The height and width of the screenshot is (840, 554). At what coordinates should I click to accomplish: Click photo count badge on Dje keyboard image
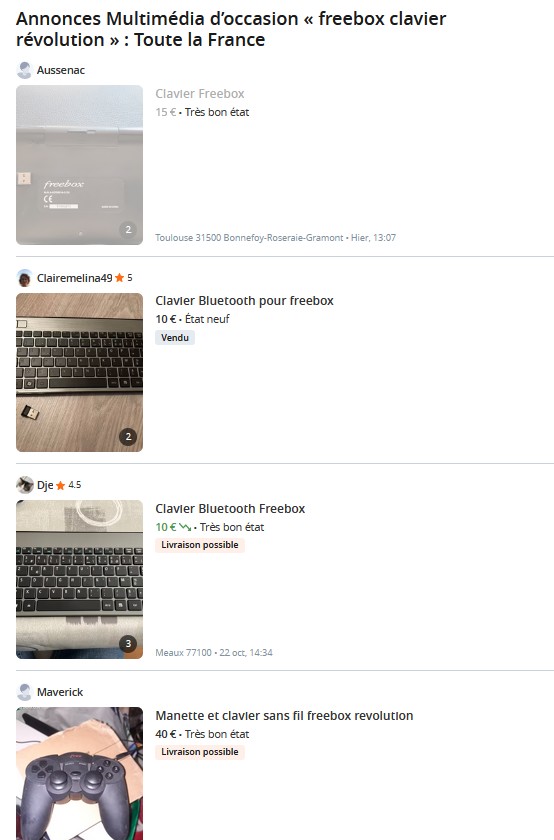pos(128,643)
